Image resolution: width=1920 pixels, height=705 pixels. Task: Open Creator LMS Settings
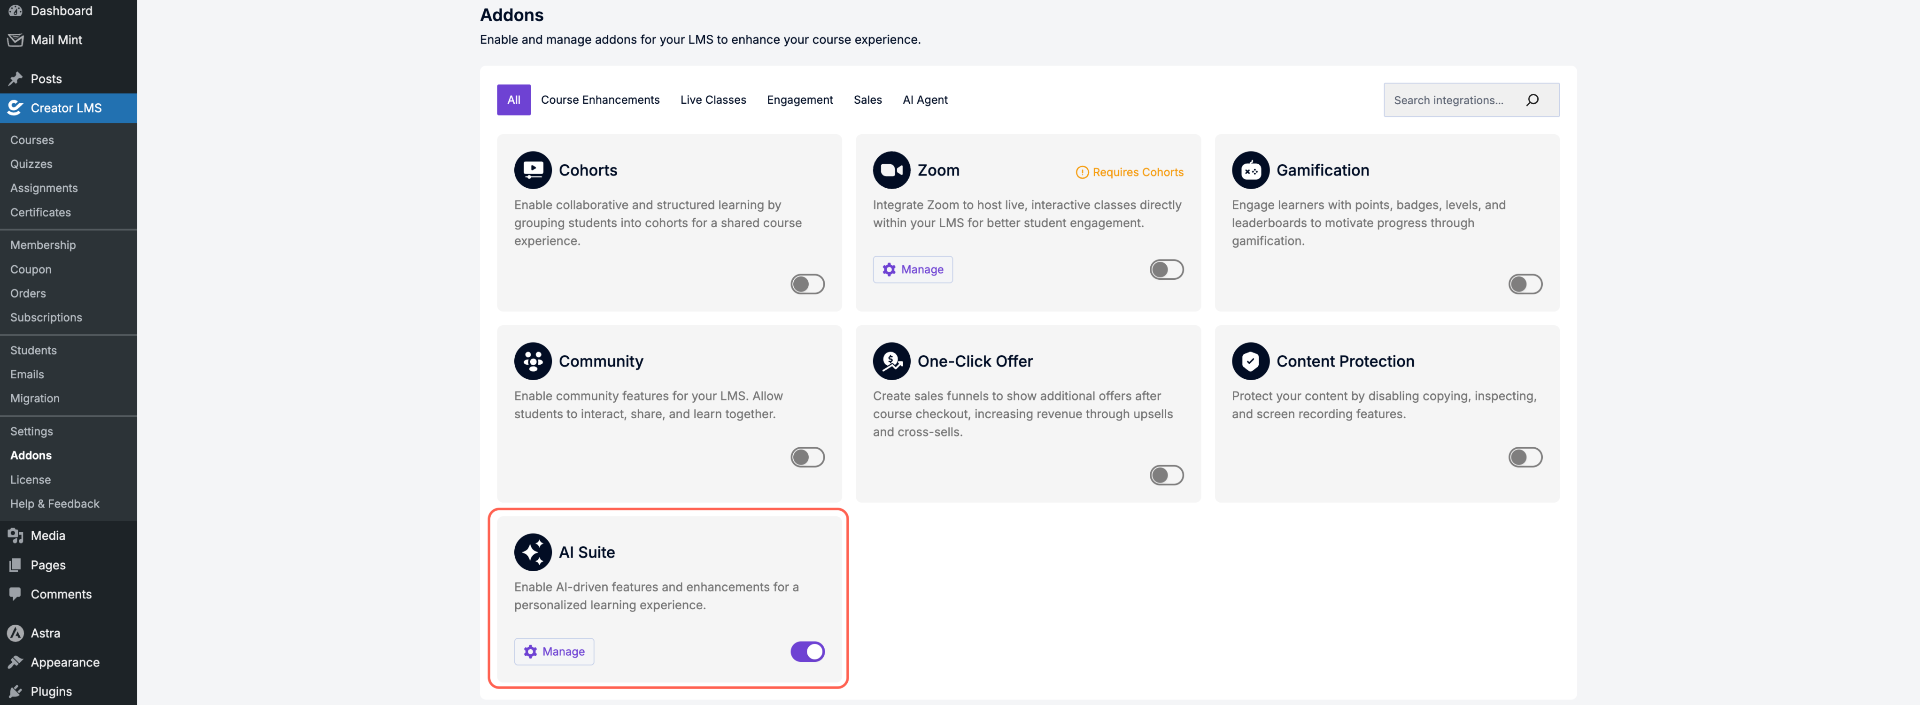(32, 432)
